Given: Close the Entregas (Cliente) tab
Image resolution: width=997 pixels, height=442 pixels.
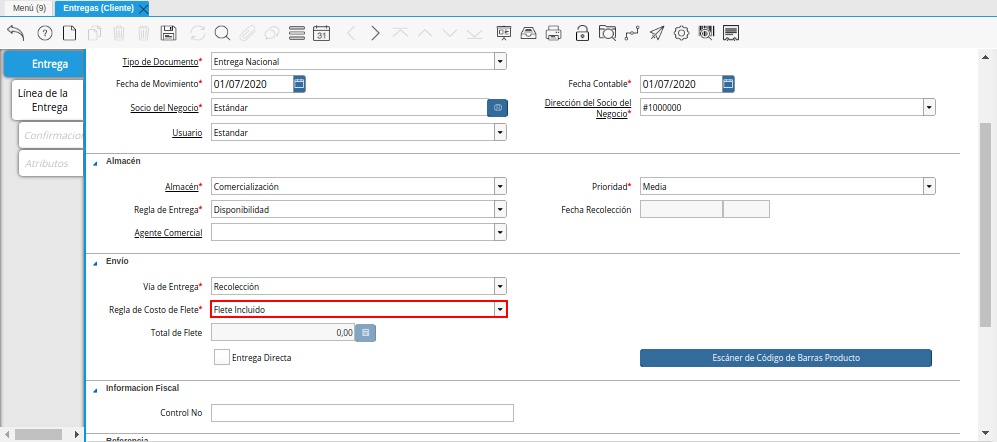Looking at the screenshot, I should tap(143, 9).
